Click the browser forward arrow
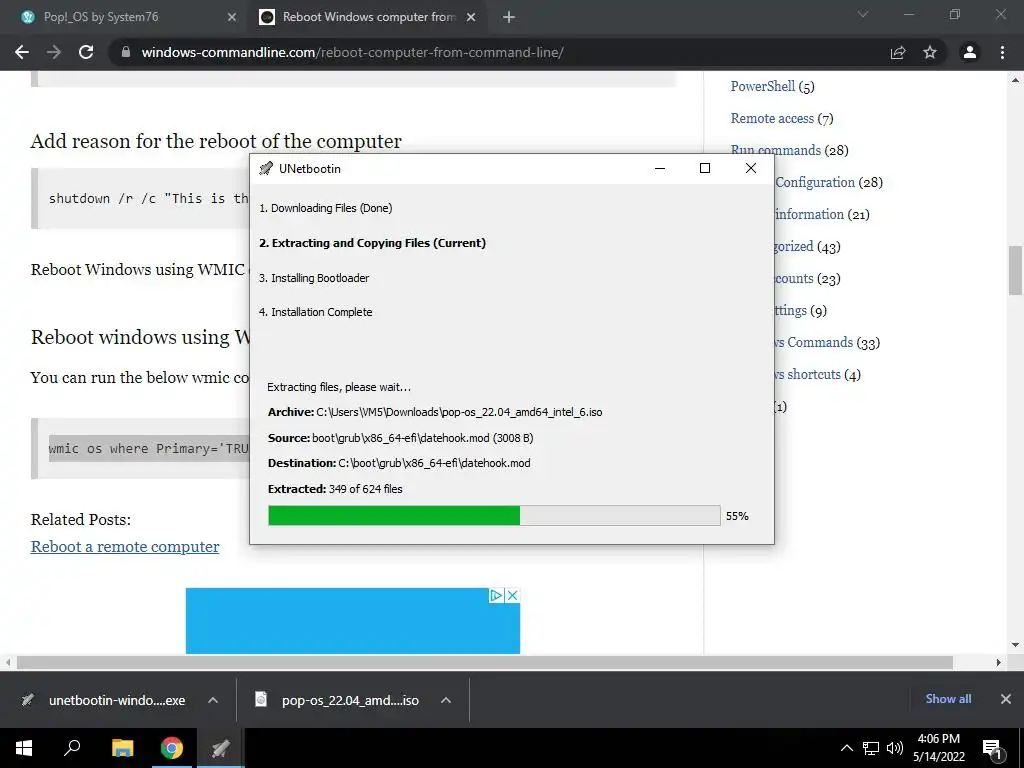The image size is (1024, 768). 54,52
